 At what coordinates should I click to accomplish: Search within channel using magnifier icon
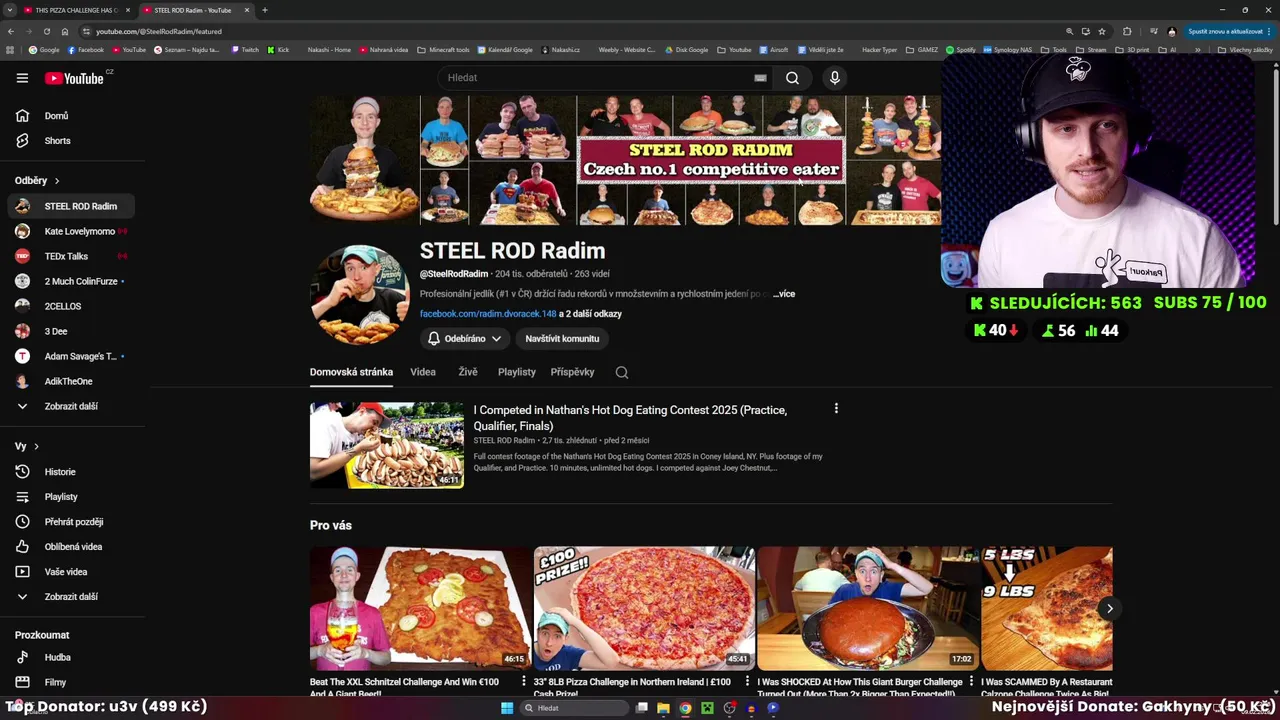point(622,372)
